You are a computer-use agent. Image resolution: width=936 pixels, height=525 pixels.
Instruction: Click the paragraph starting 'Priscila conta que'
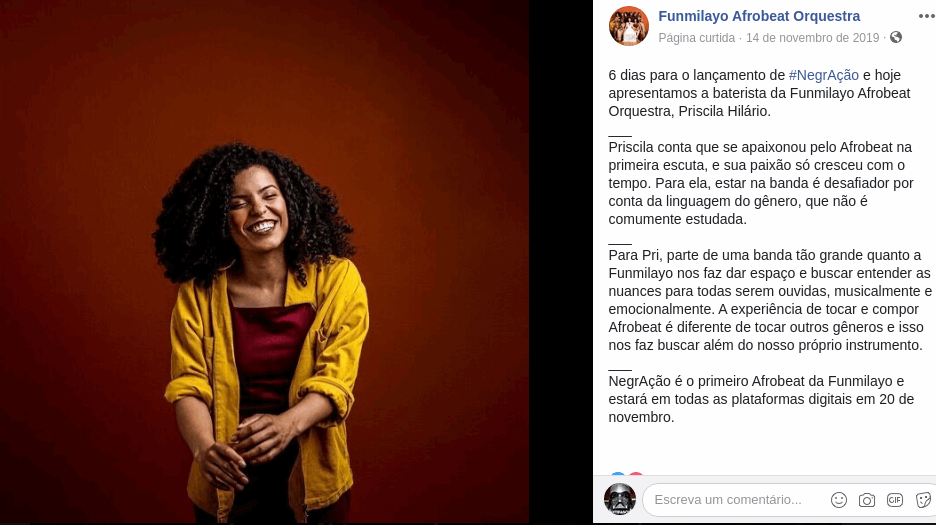[x=761, y=183]
